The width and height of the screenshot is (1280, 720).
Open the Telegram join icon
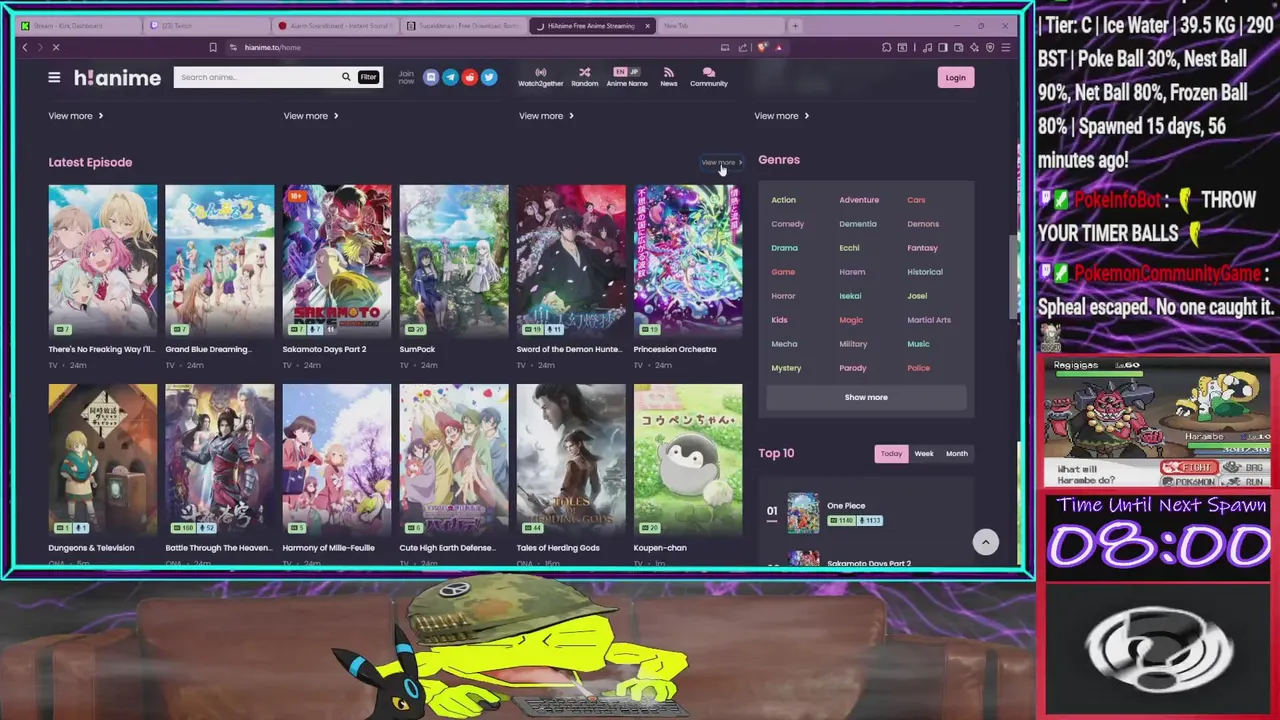pos(450,77)
